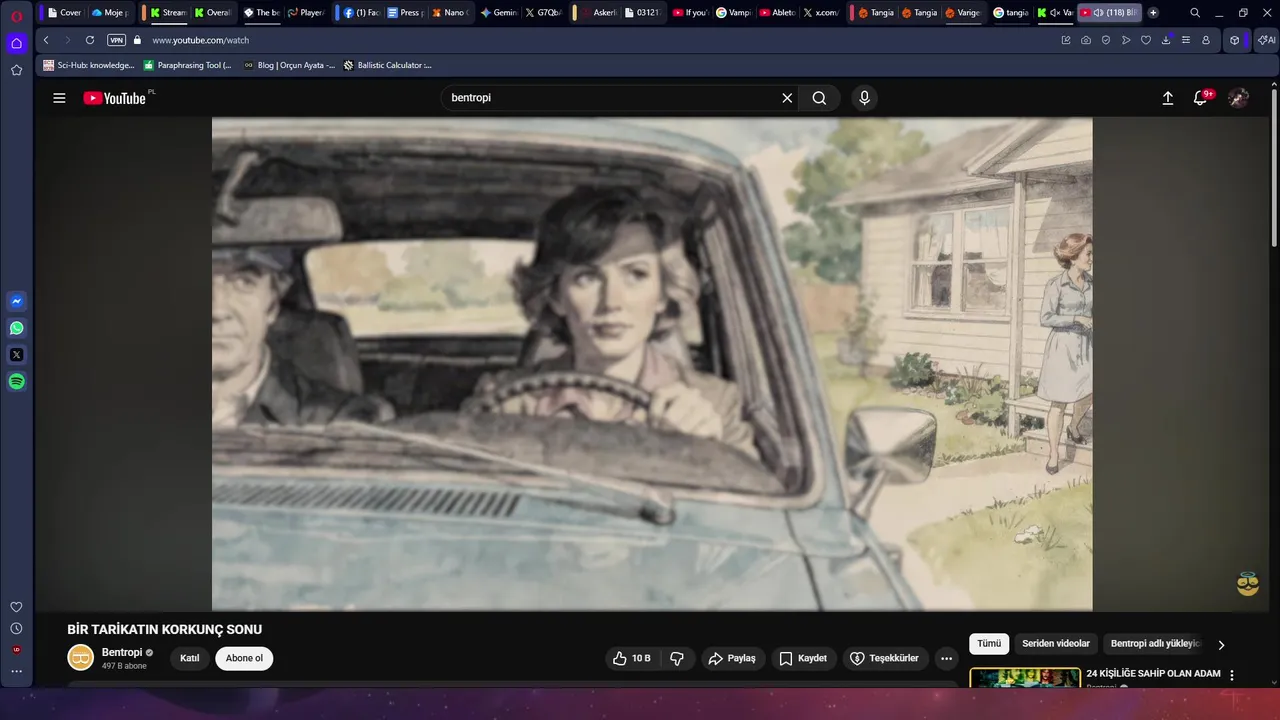The width and height of the screenshot is (1280, 720).
Task: Reload the page
Action: click(x=90, y=40)
